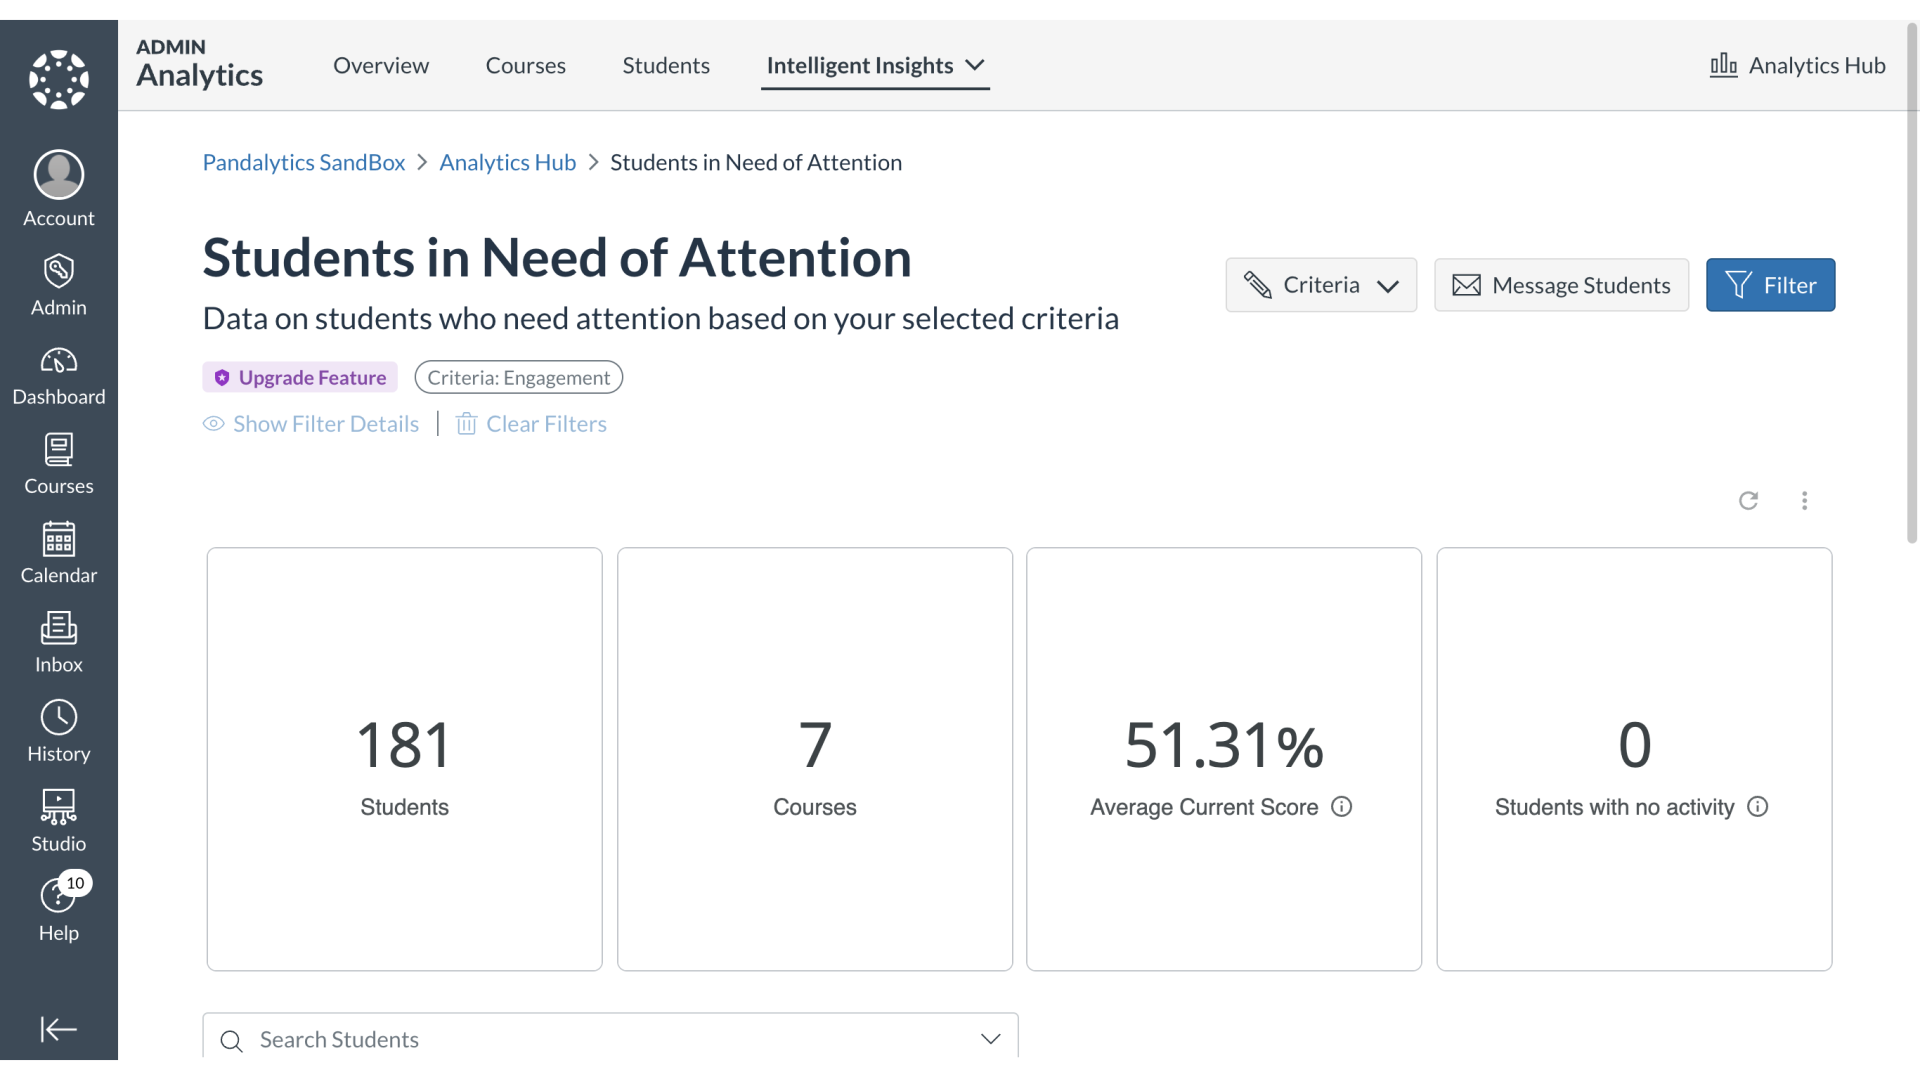Screen dimensions: 1920x1080
Task: Click the refresh data icon
Action: click(x=1749, y=498)
